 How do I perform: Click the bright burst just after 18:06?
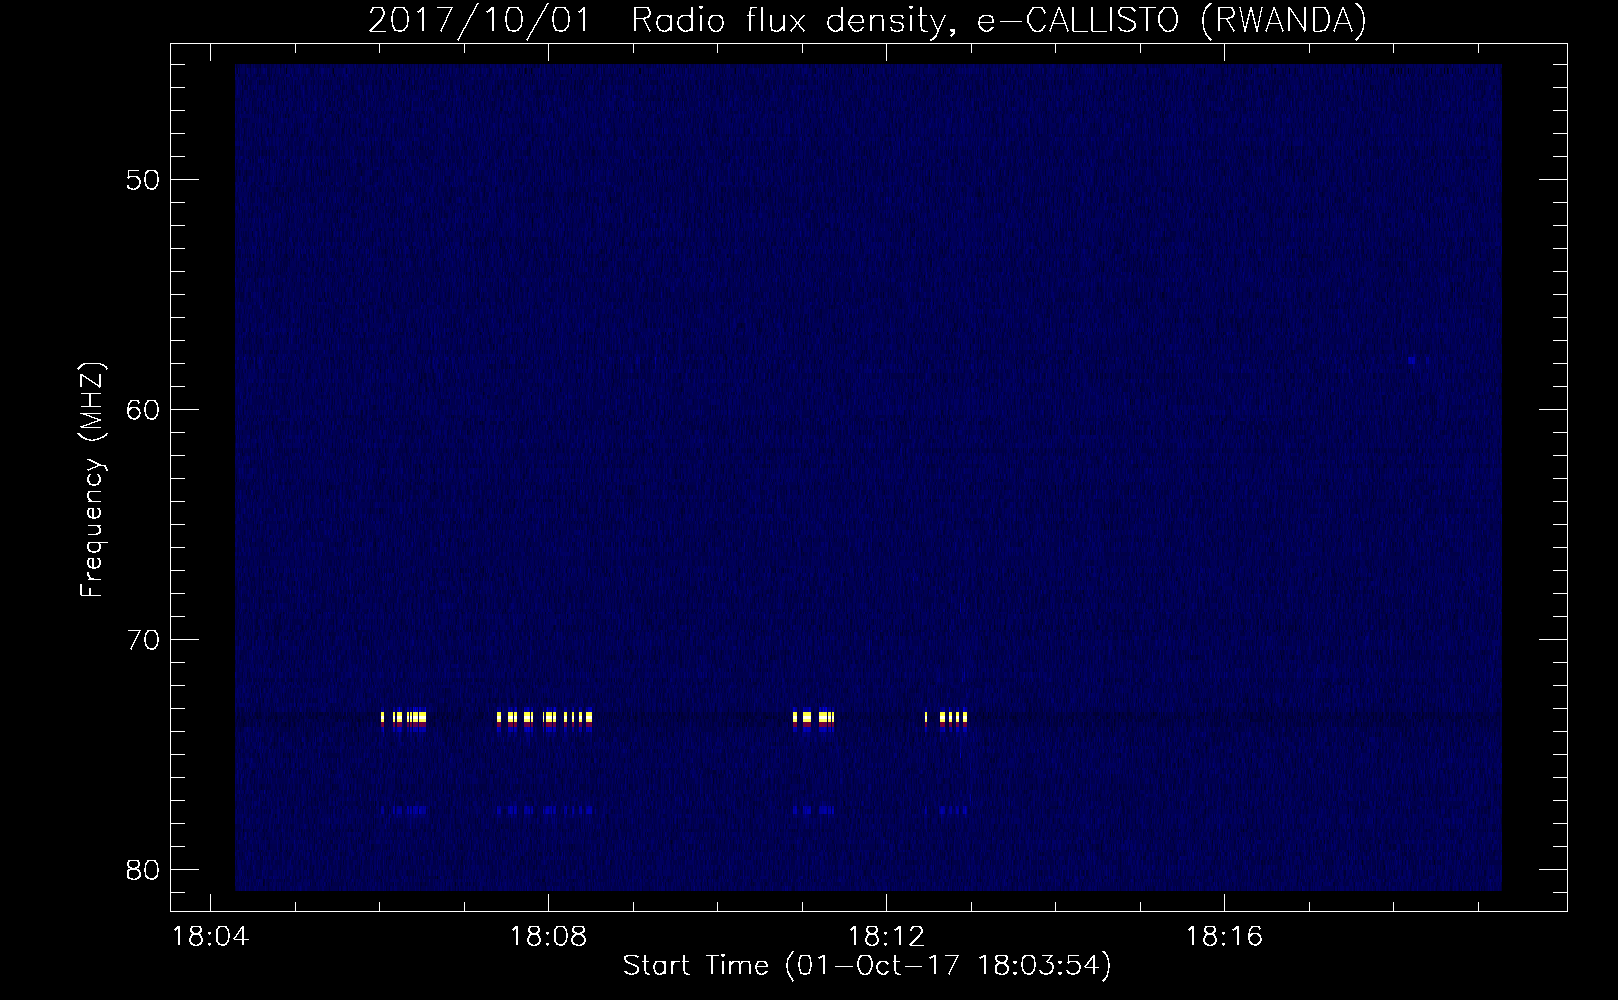(404, 718)
